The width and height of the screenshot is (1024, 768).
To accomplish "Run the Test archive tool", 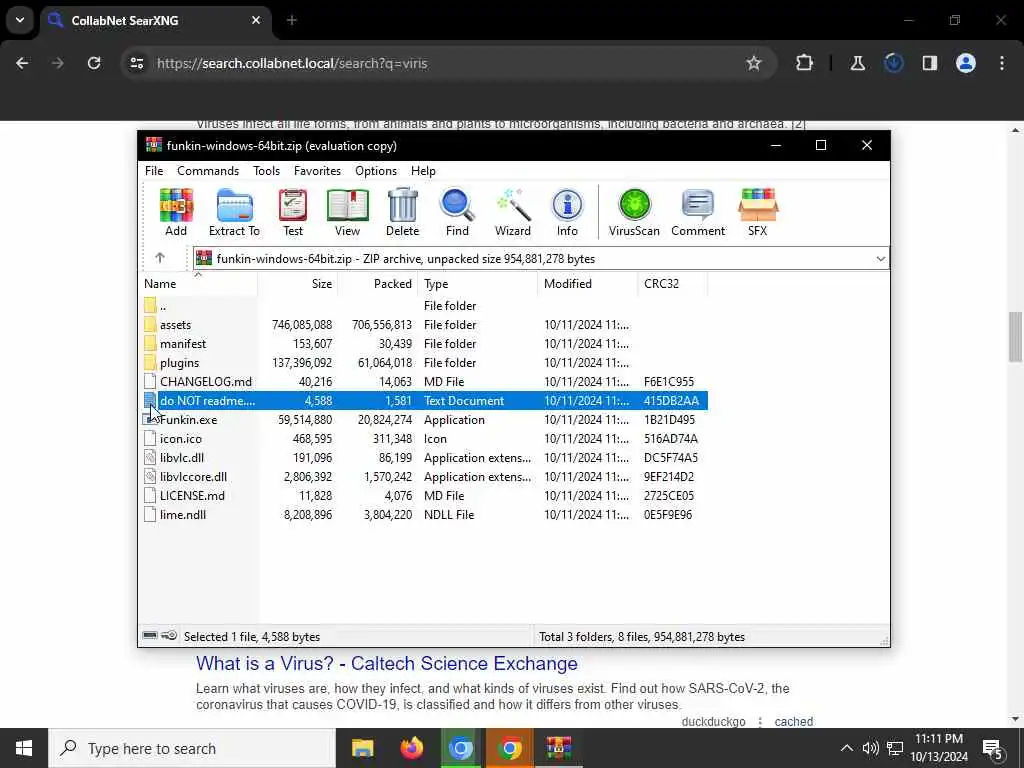I will [x=293, y=212].
